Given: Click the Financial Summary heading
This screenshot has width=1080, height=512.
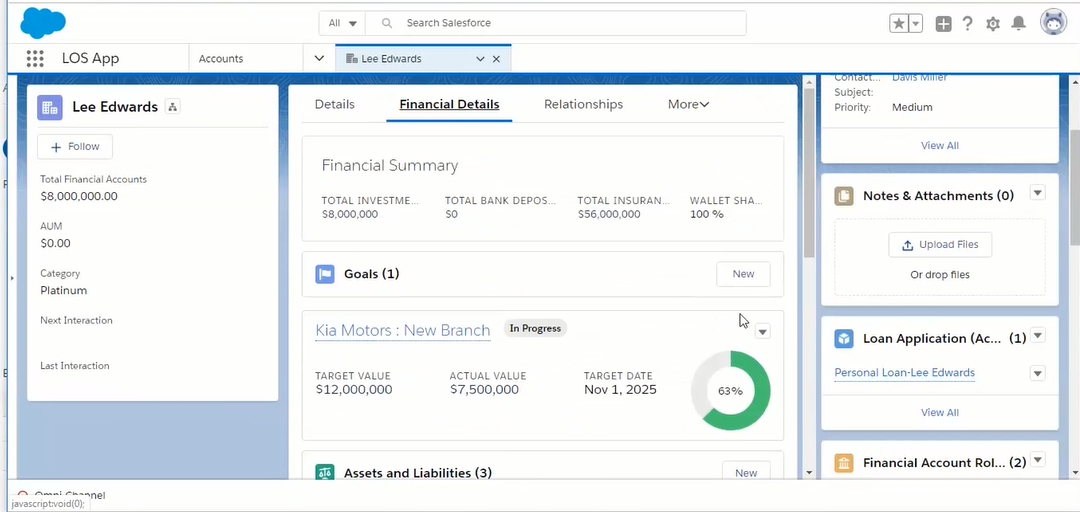Looking at the screenshot, I should point(390,166).
